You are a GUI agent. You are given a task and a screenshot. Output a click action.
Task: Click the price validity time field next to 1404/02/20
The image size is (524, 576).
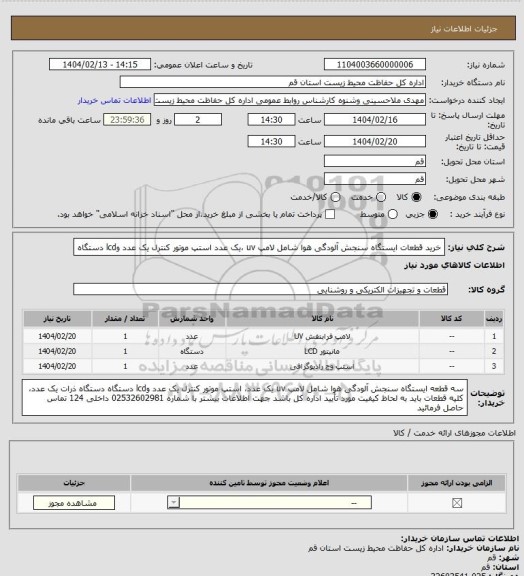pos(272,142)
